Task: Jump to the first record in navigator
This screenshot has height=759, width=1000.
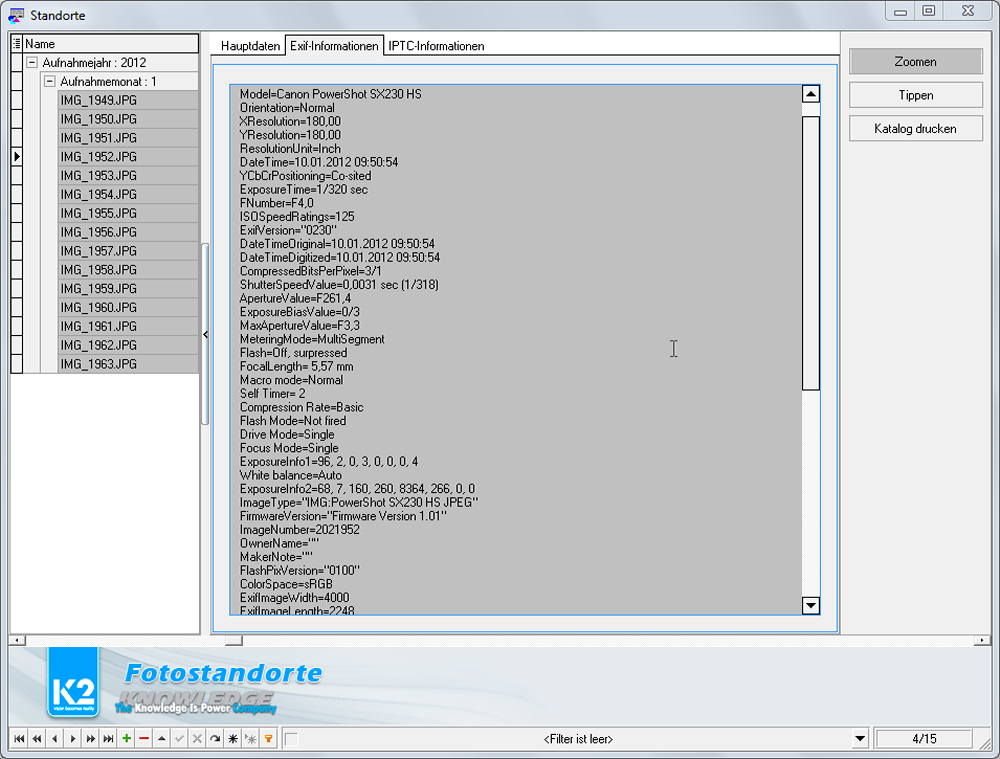Action: tap(18, 739)
